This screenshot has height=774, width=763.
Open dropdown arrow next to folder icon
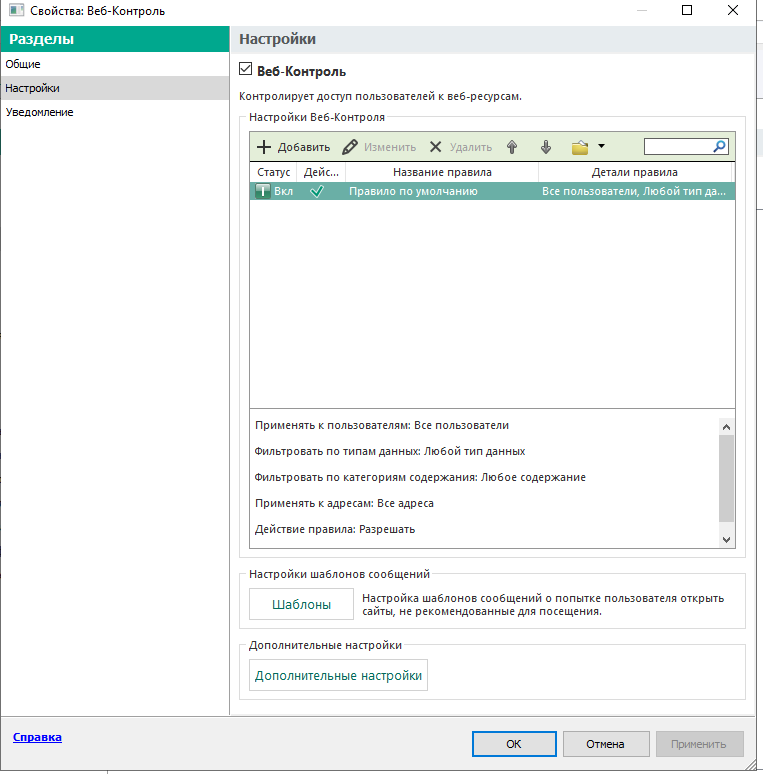click(x=601, y=146)
